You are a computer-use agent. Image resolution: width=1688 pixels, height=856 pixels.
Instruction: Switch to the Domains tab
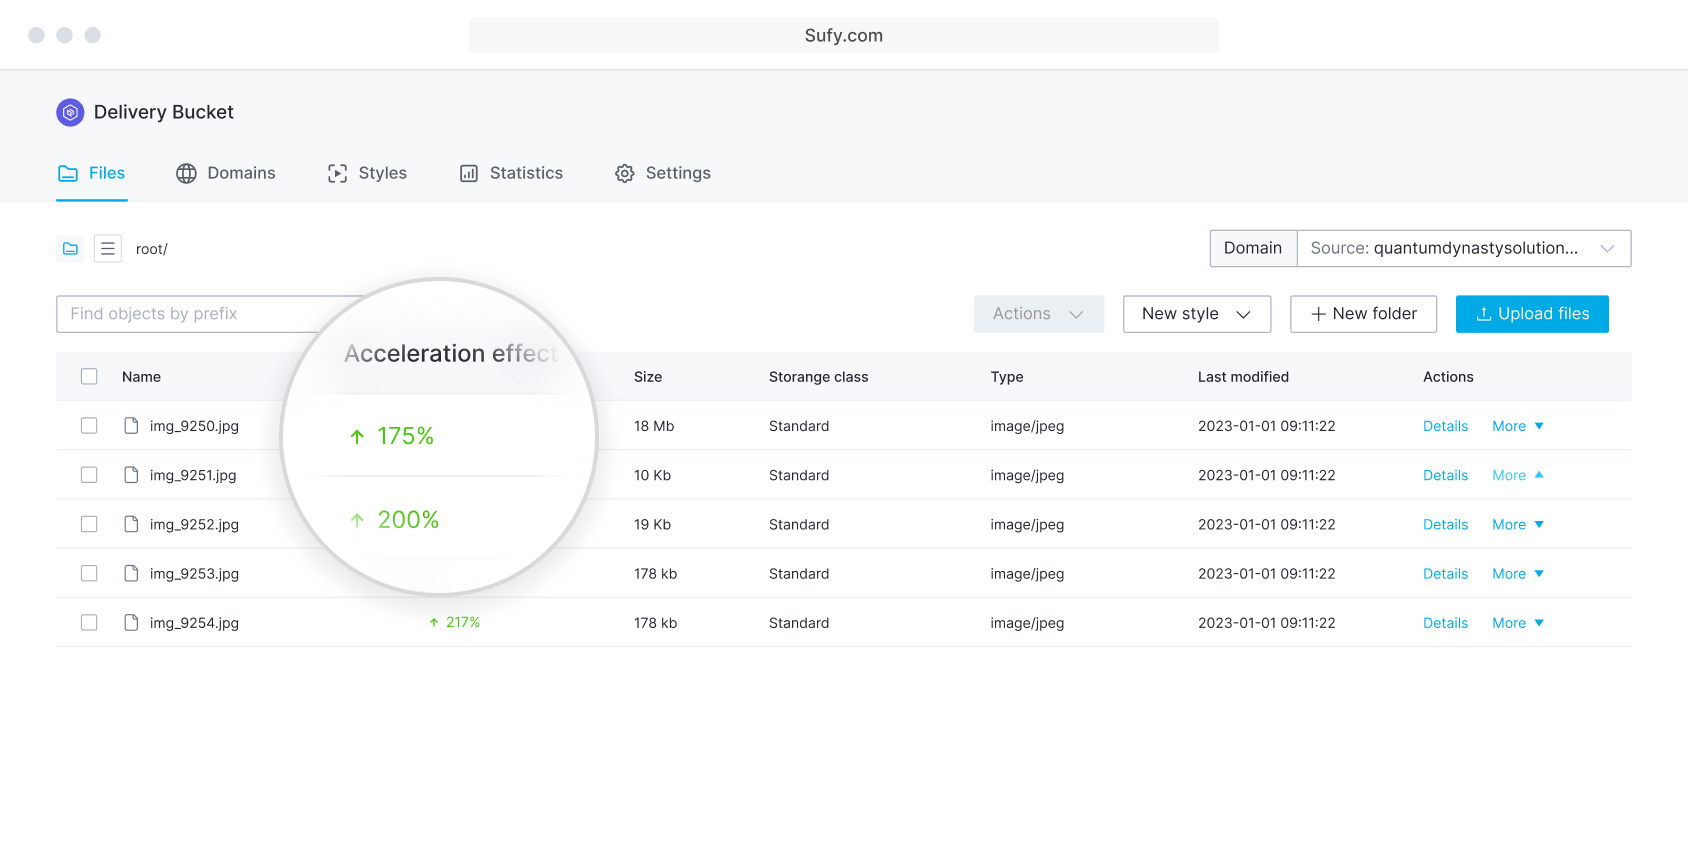(226, 173)
